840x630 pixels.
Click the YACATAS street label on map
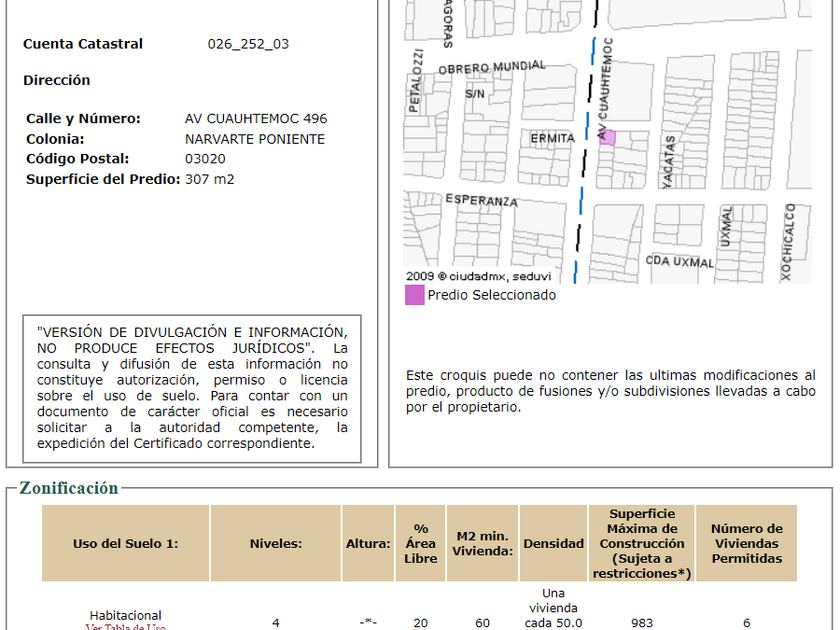669,162
